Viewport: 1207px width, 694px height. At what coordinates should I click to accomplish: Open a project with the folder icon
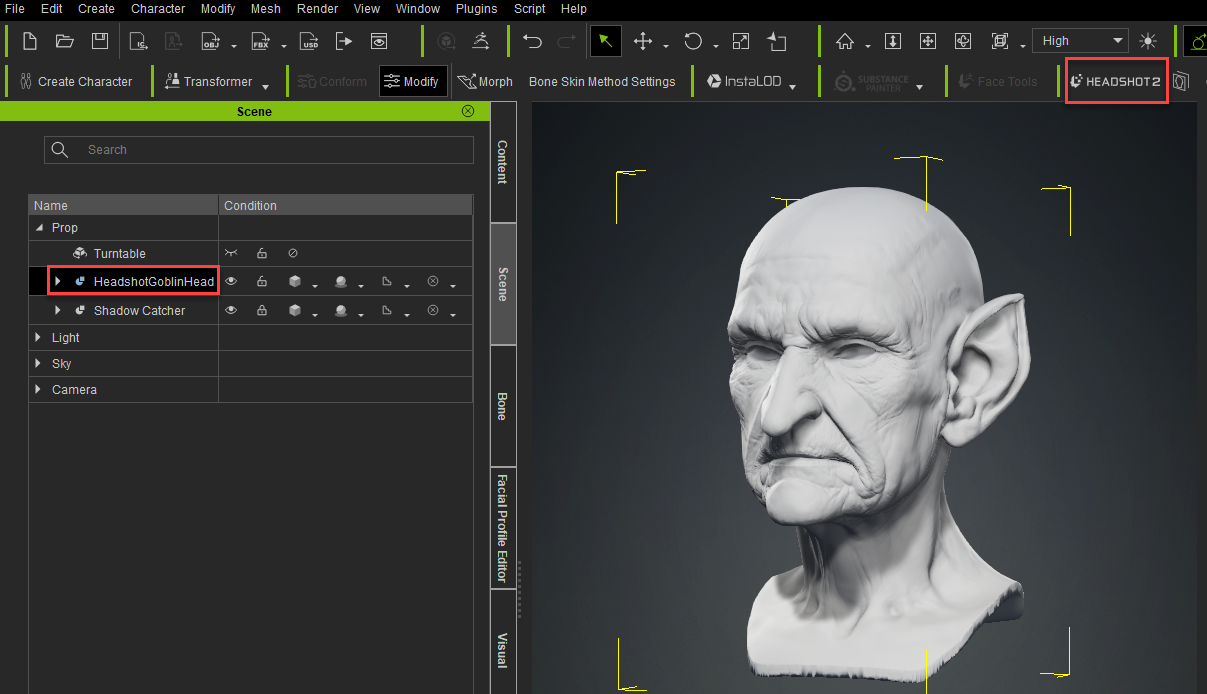pos(65,41)
